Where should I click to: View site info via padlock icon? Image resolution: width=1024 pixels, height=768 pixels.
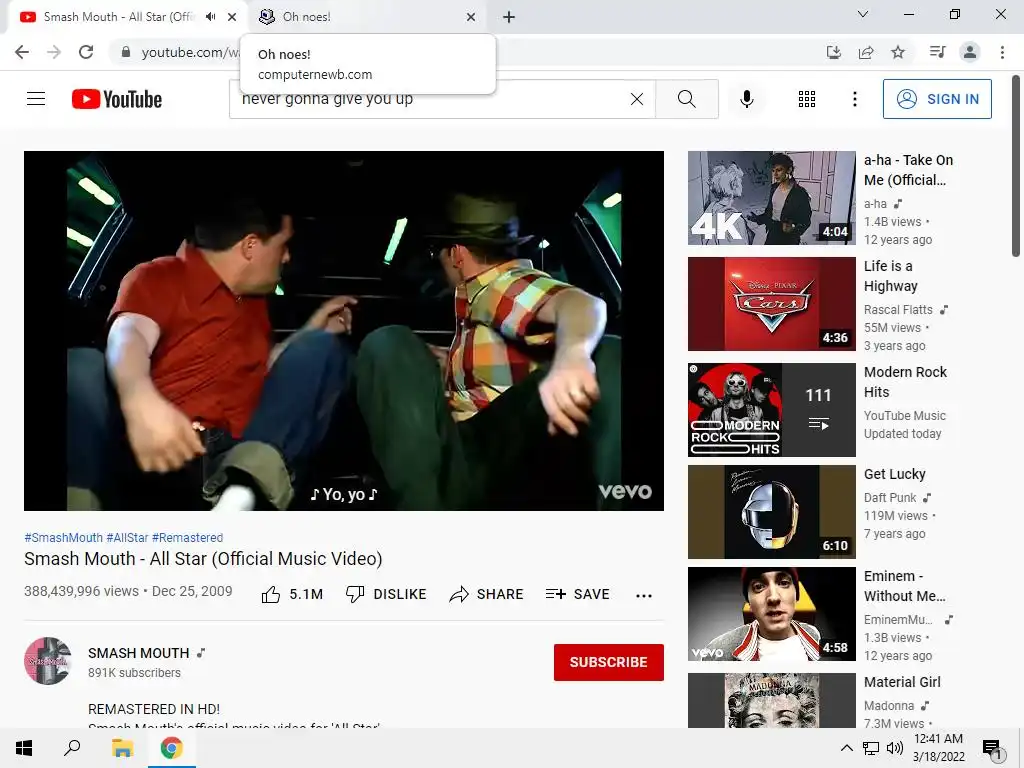(126, 52)
